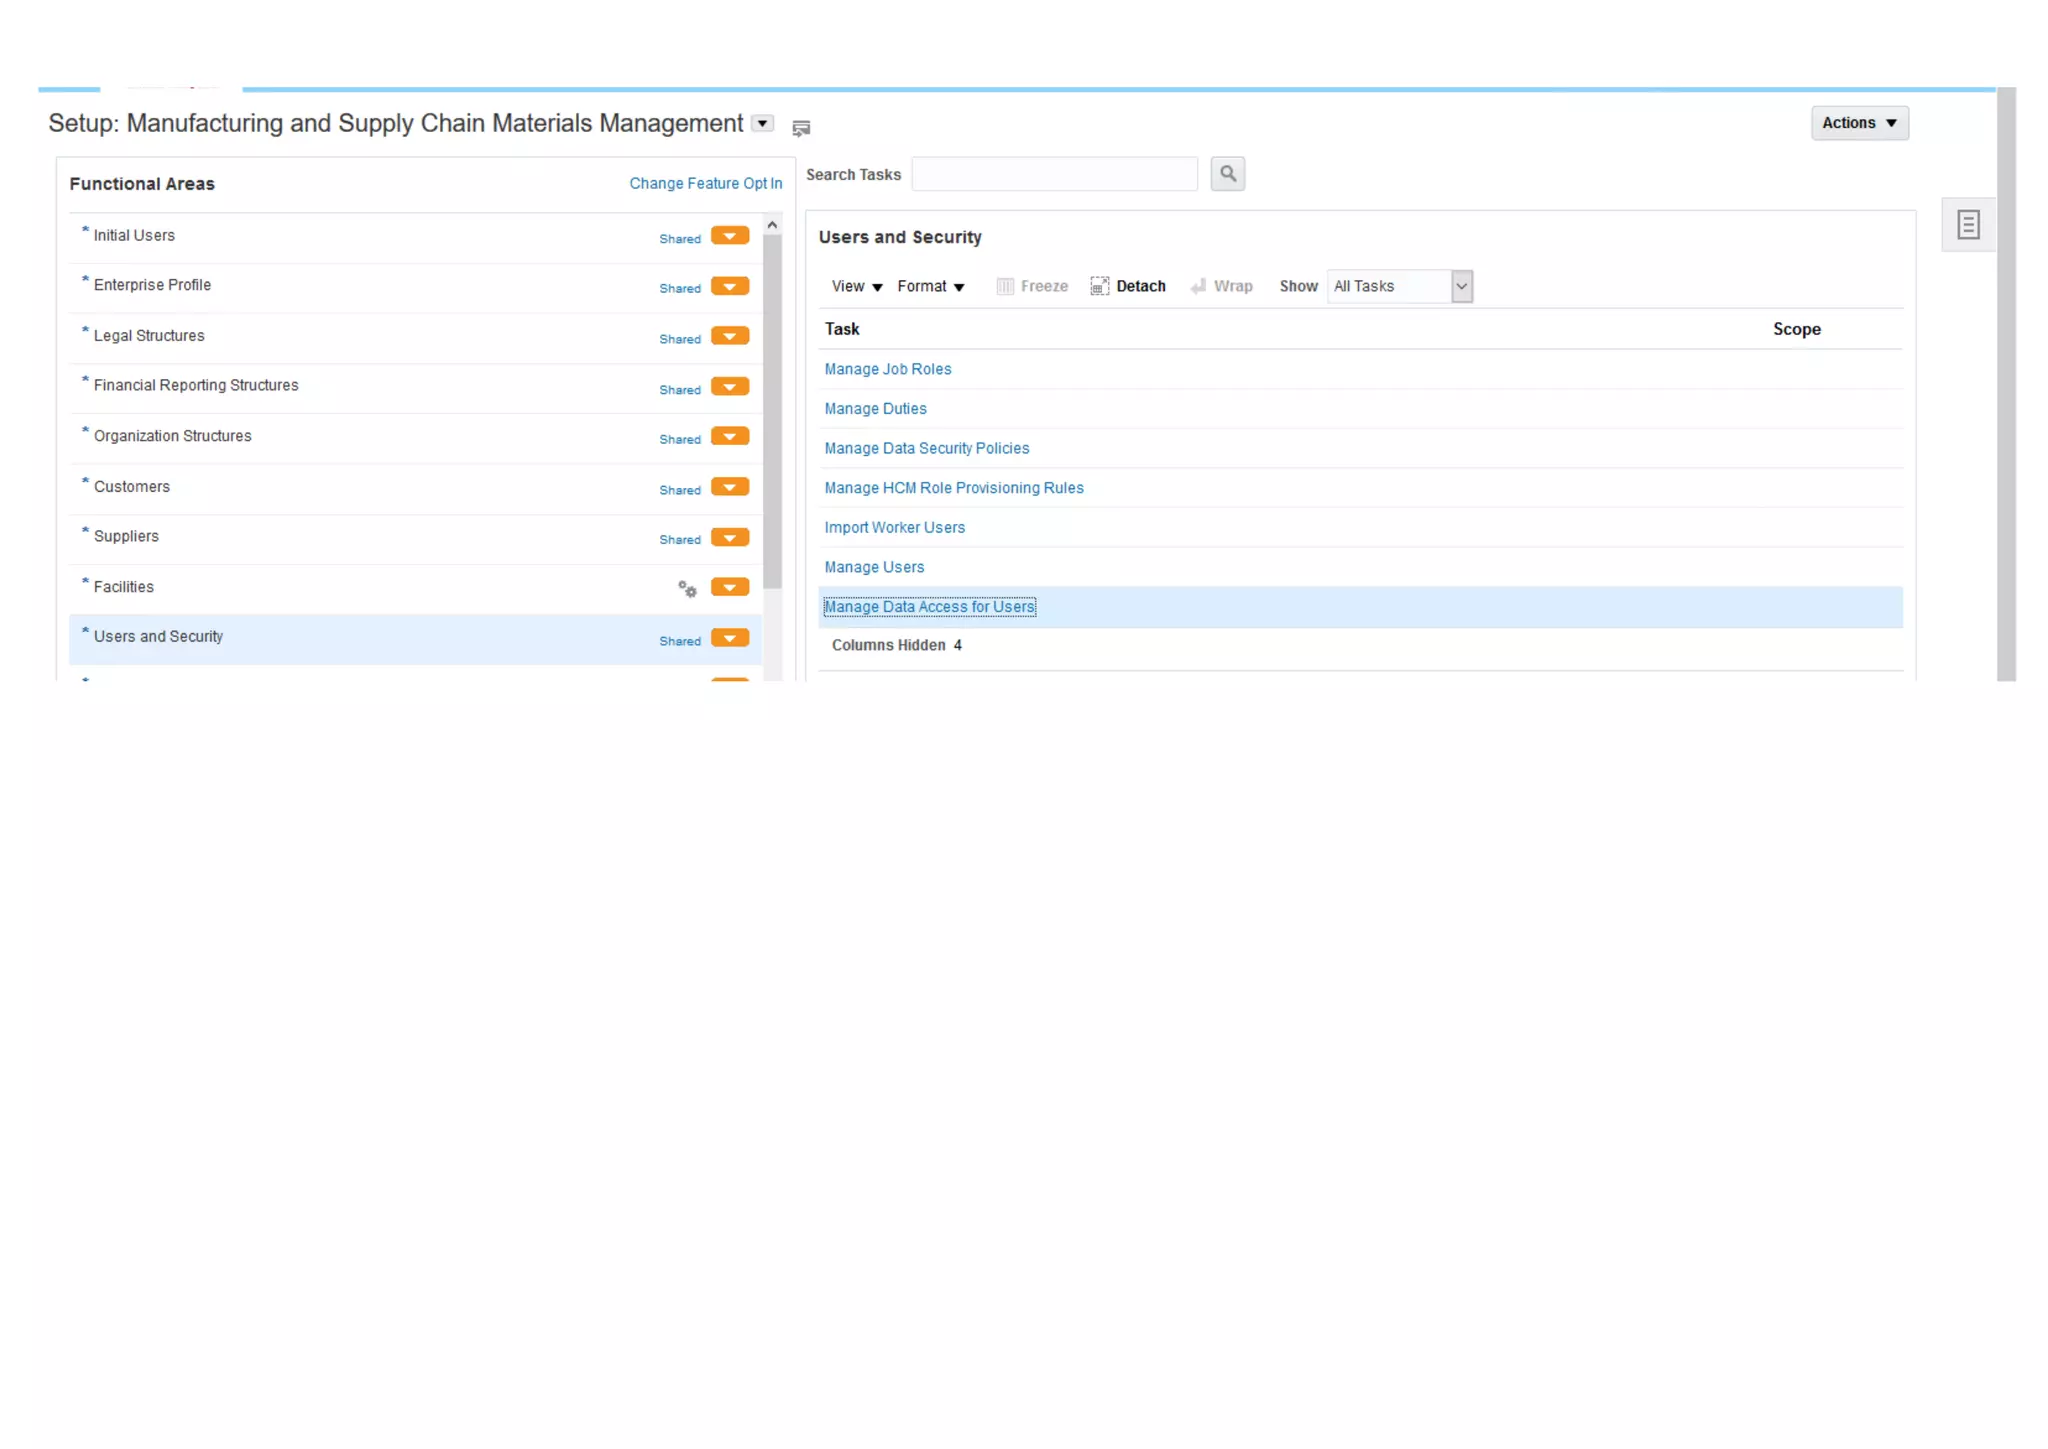This screenshot has width=2048, height=1449.
Task: Select the Customers functional area row
Action: coord(132,487)
